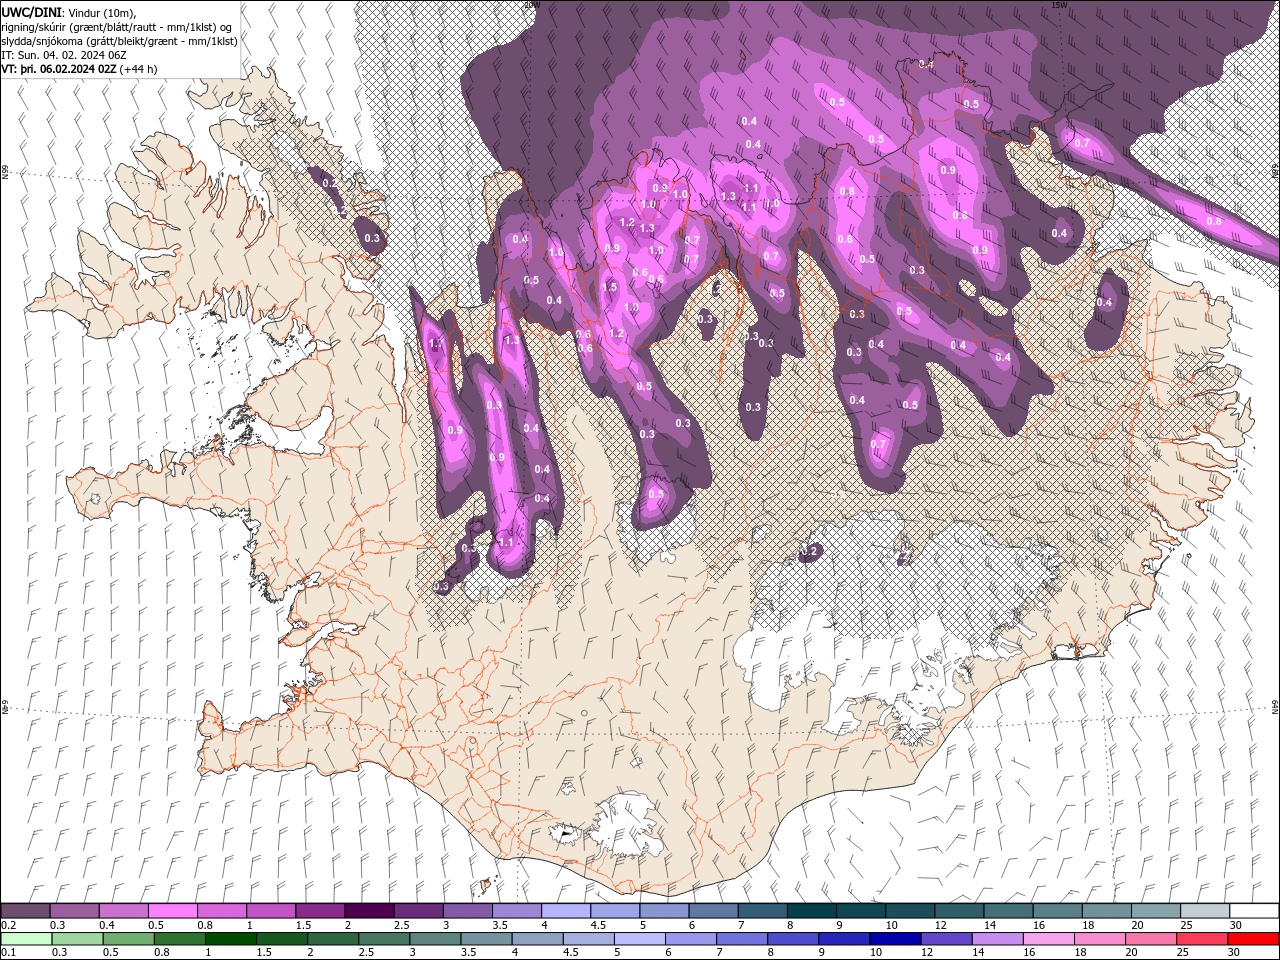Click the bright pink upper swatch between 0.5 and 0.8

tap(173, 911)
